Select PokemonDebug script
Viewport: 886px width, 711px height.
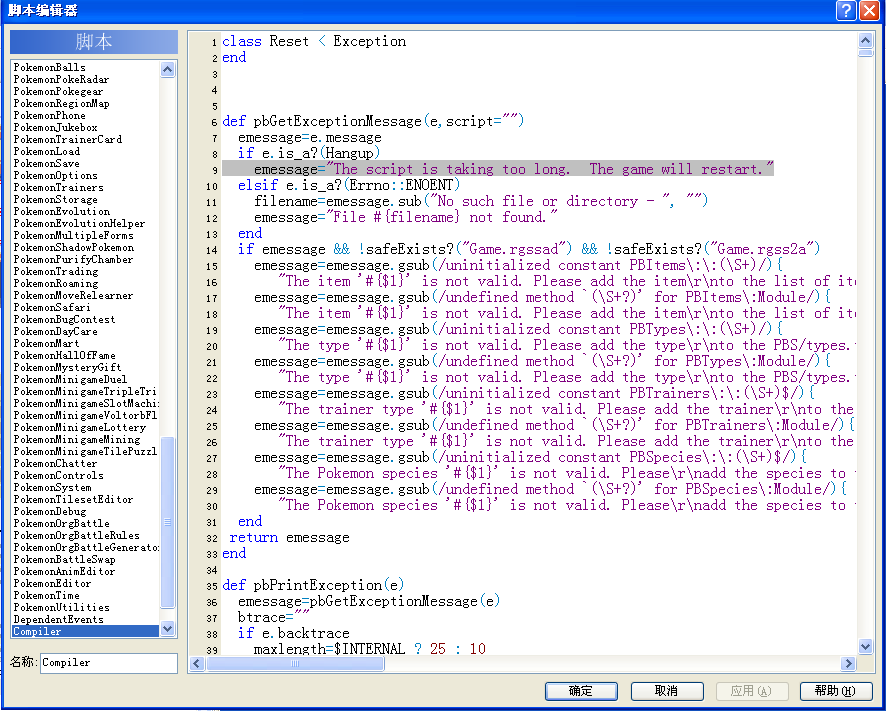(x=50, y=511)
